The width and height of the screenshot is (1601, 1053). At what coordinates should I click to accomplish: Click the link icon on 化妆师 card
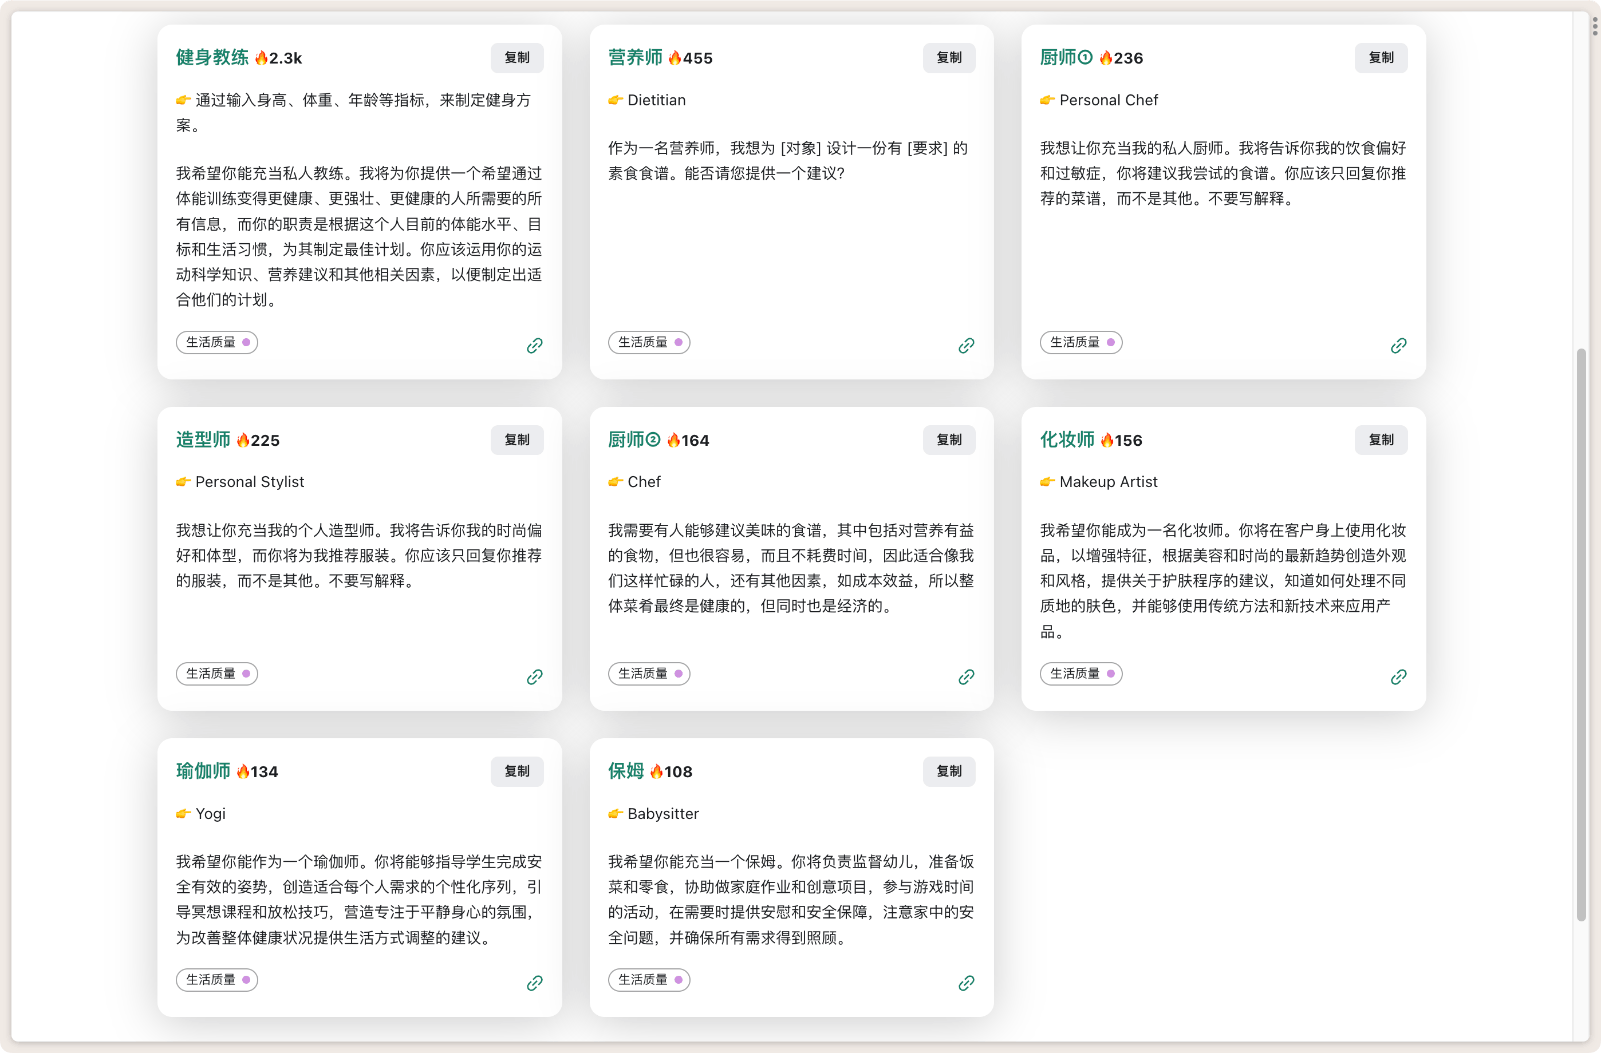pos(1399,676)
